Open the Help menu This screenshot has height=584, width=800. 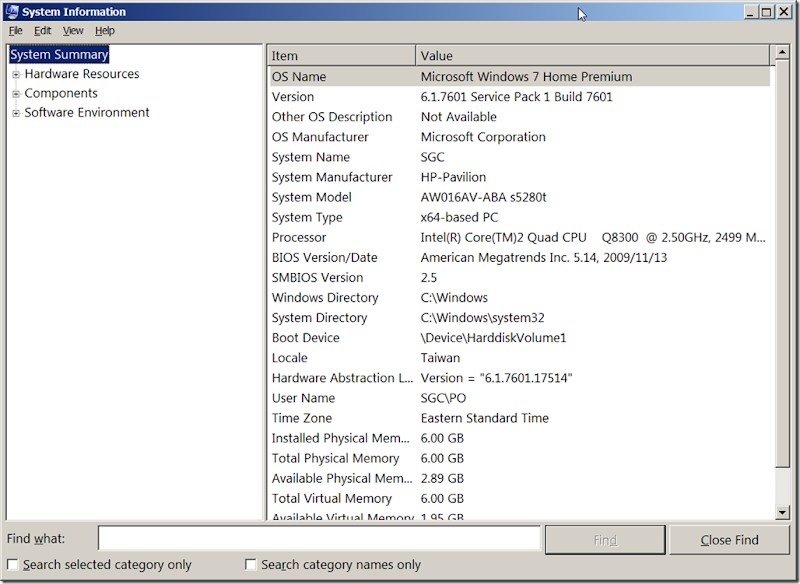pyautogui.click(x=105, y=31)
